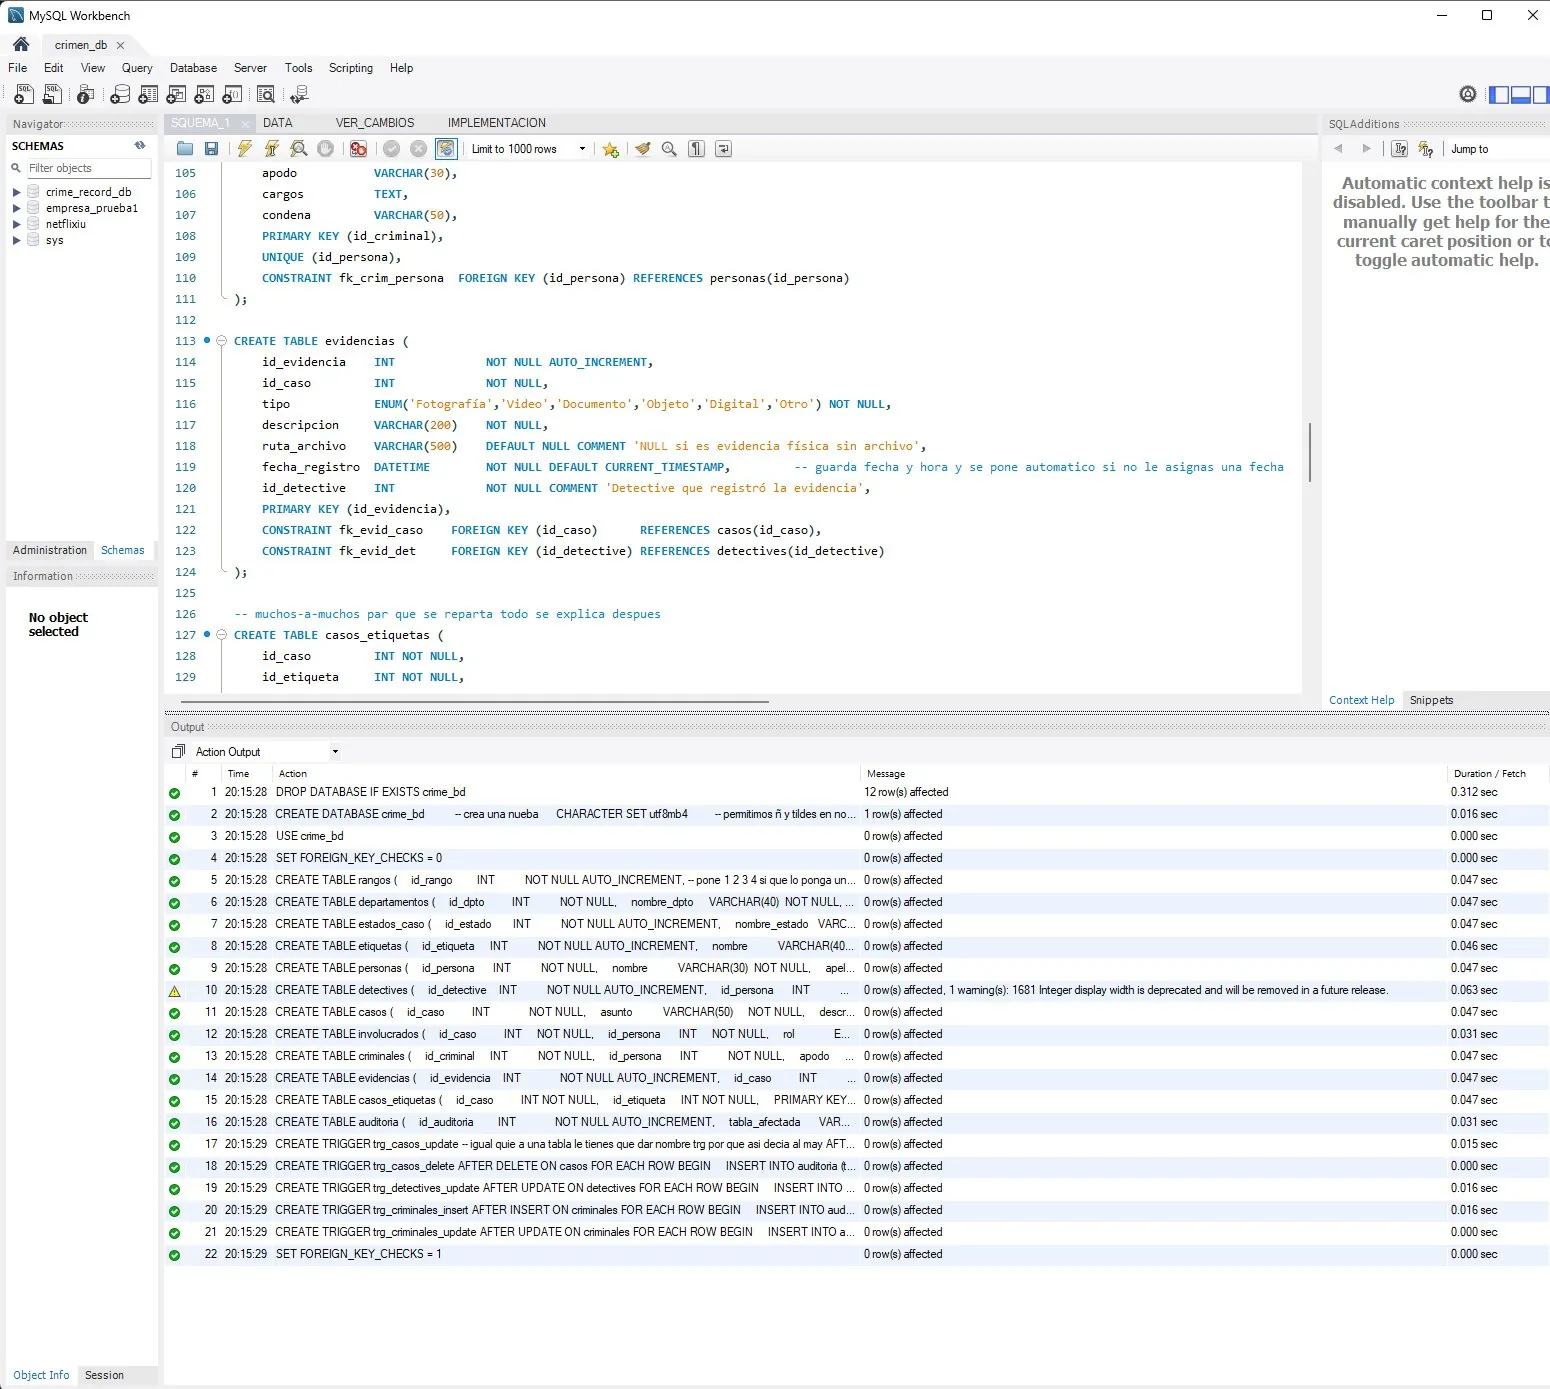Screen dimensions: 1550x1389
Task: Beautify the SQL script broom icon
Action: click(x=643, y=149)
